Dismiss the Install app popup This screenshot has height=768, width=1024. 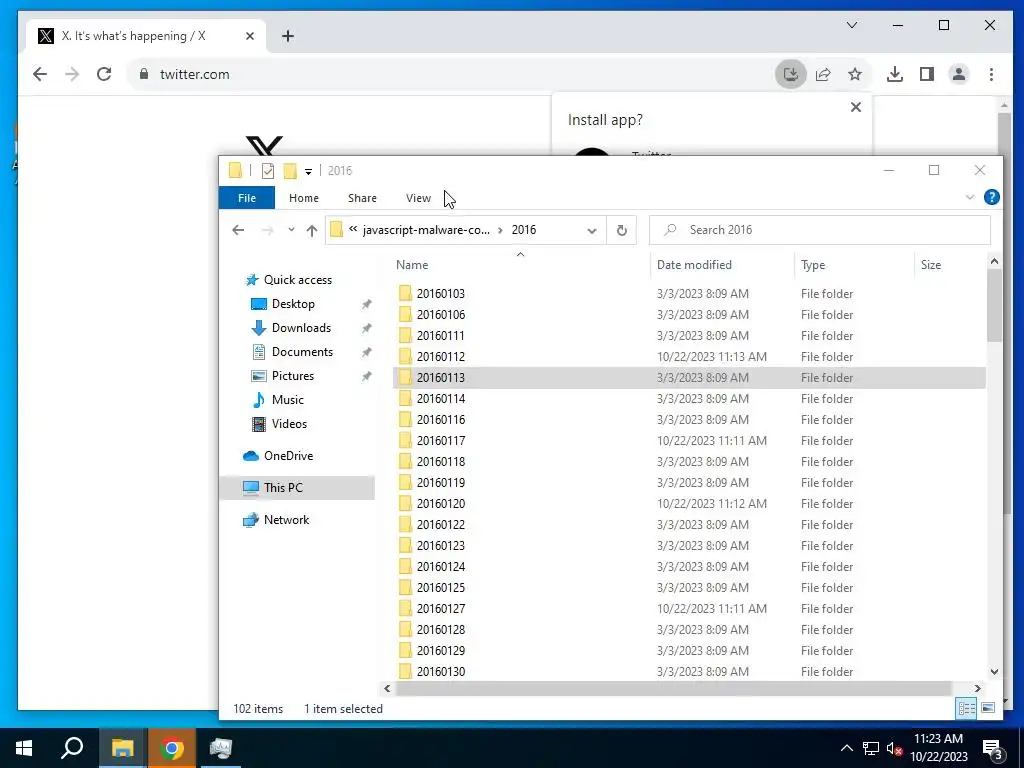tap(856, 107)
